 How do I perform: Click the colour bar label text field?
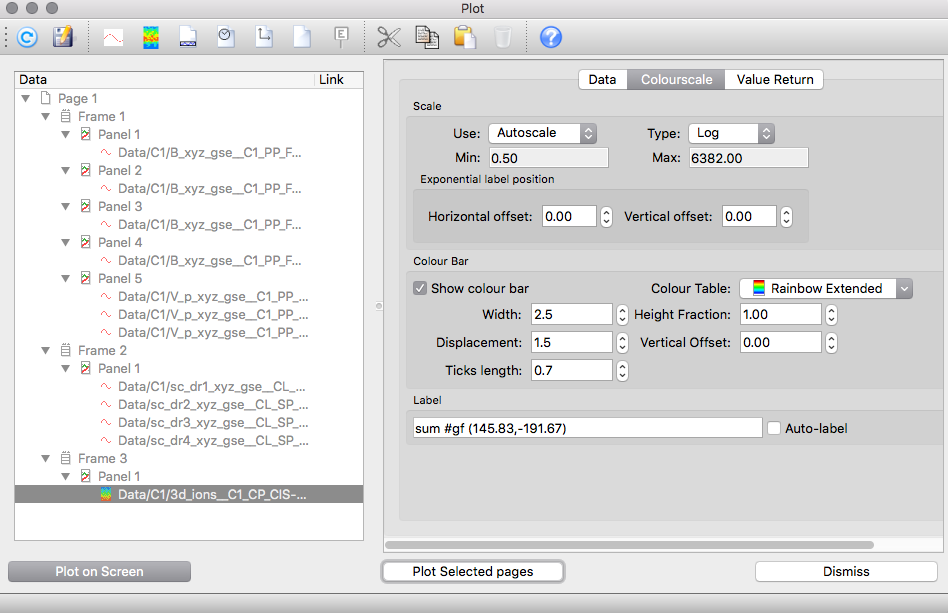[588, 428]
